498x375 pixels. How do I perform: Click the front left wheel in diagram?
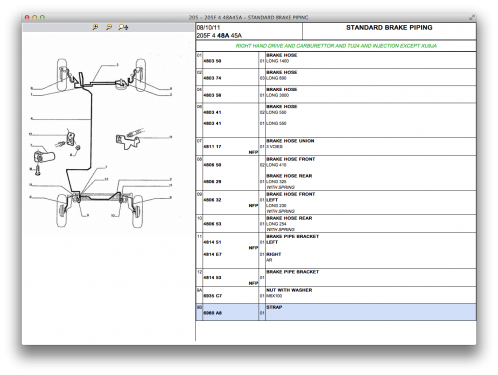click(62, 75)
